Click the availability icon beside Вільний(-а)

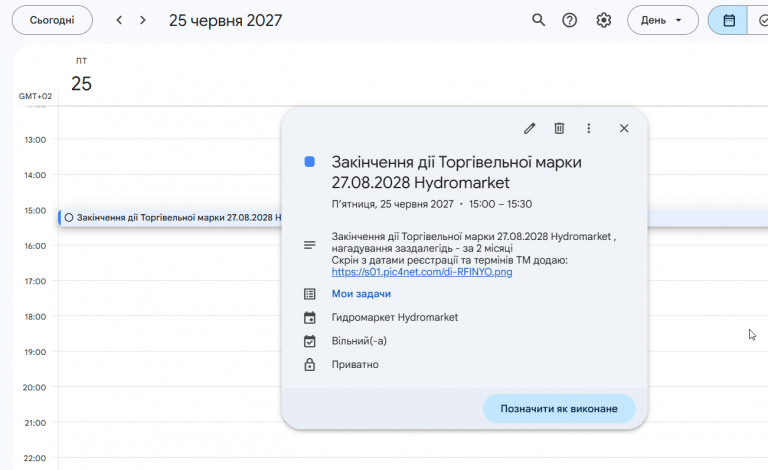(x=310, y=341)
